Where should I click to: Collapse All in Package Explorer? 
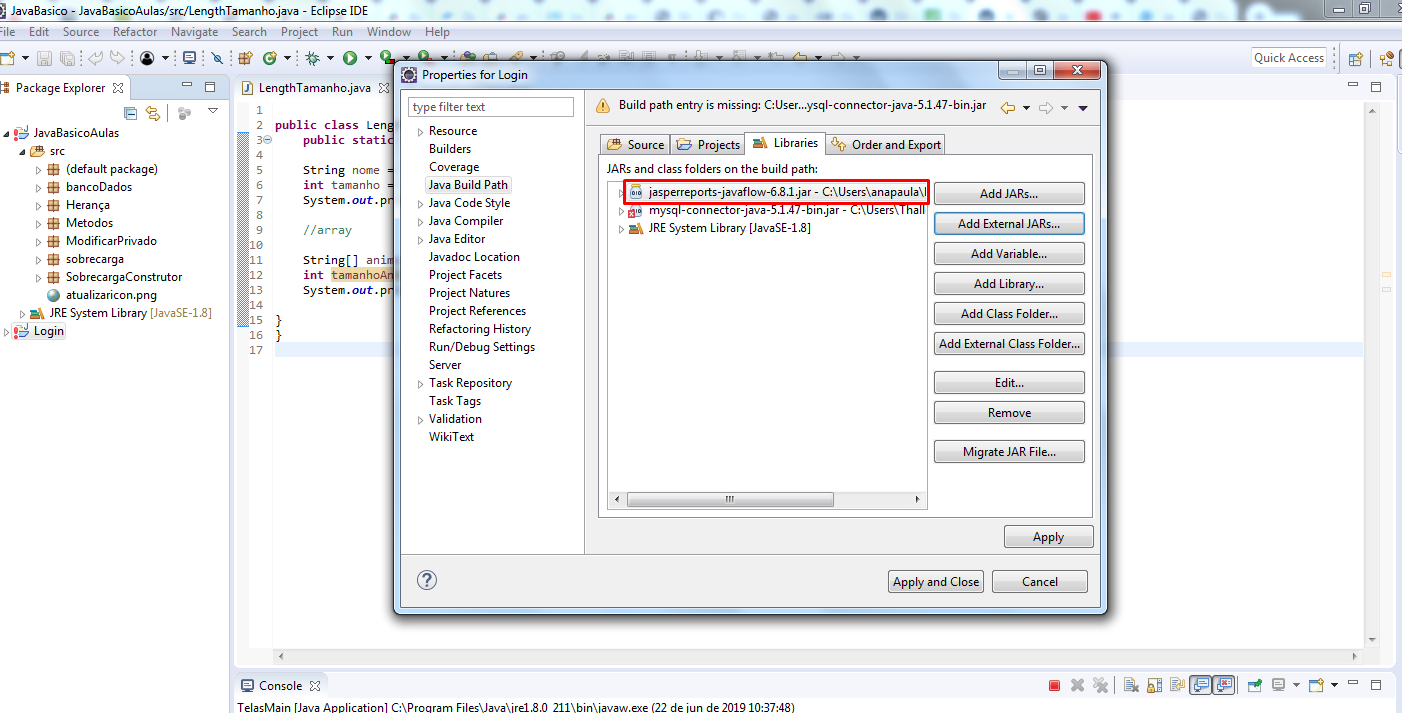[x=131, y=113]
